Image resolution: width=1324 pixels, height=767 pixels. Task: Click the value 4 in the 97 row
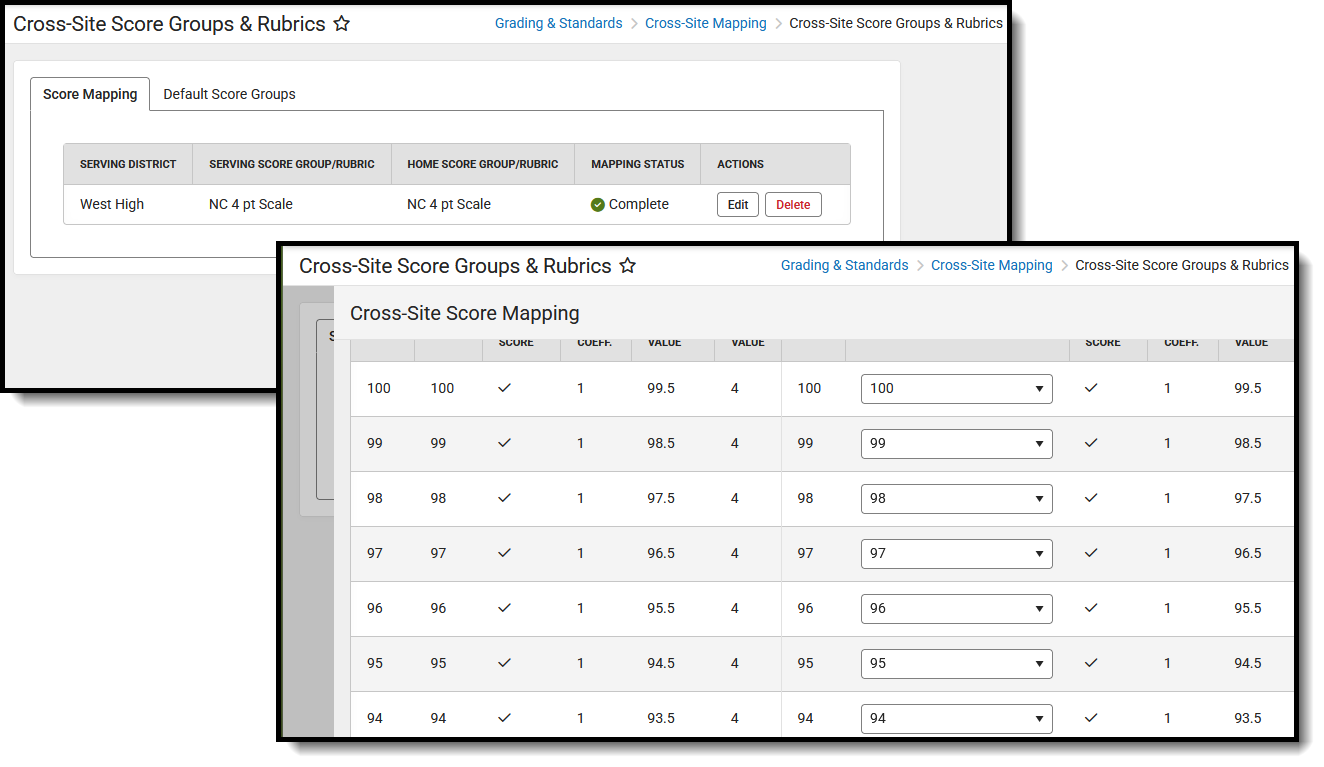735,553
